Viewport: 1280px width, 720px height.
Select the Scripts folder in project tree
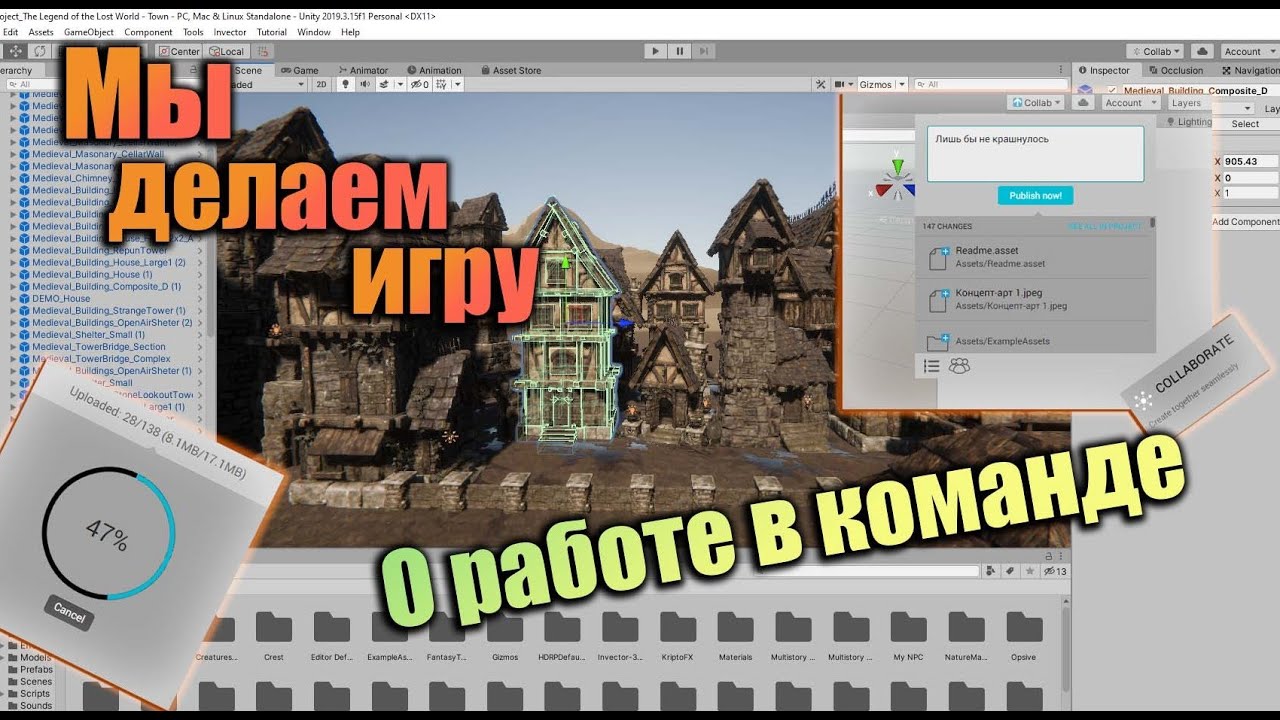[x=34, y=693]
